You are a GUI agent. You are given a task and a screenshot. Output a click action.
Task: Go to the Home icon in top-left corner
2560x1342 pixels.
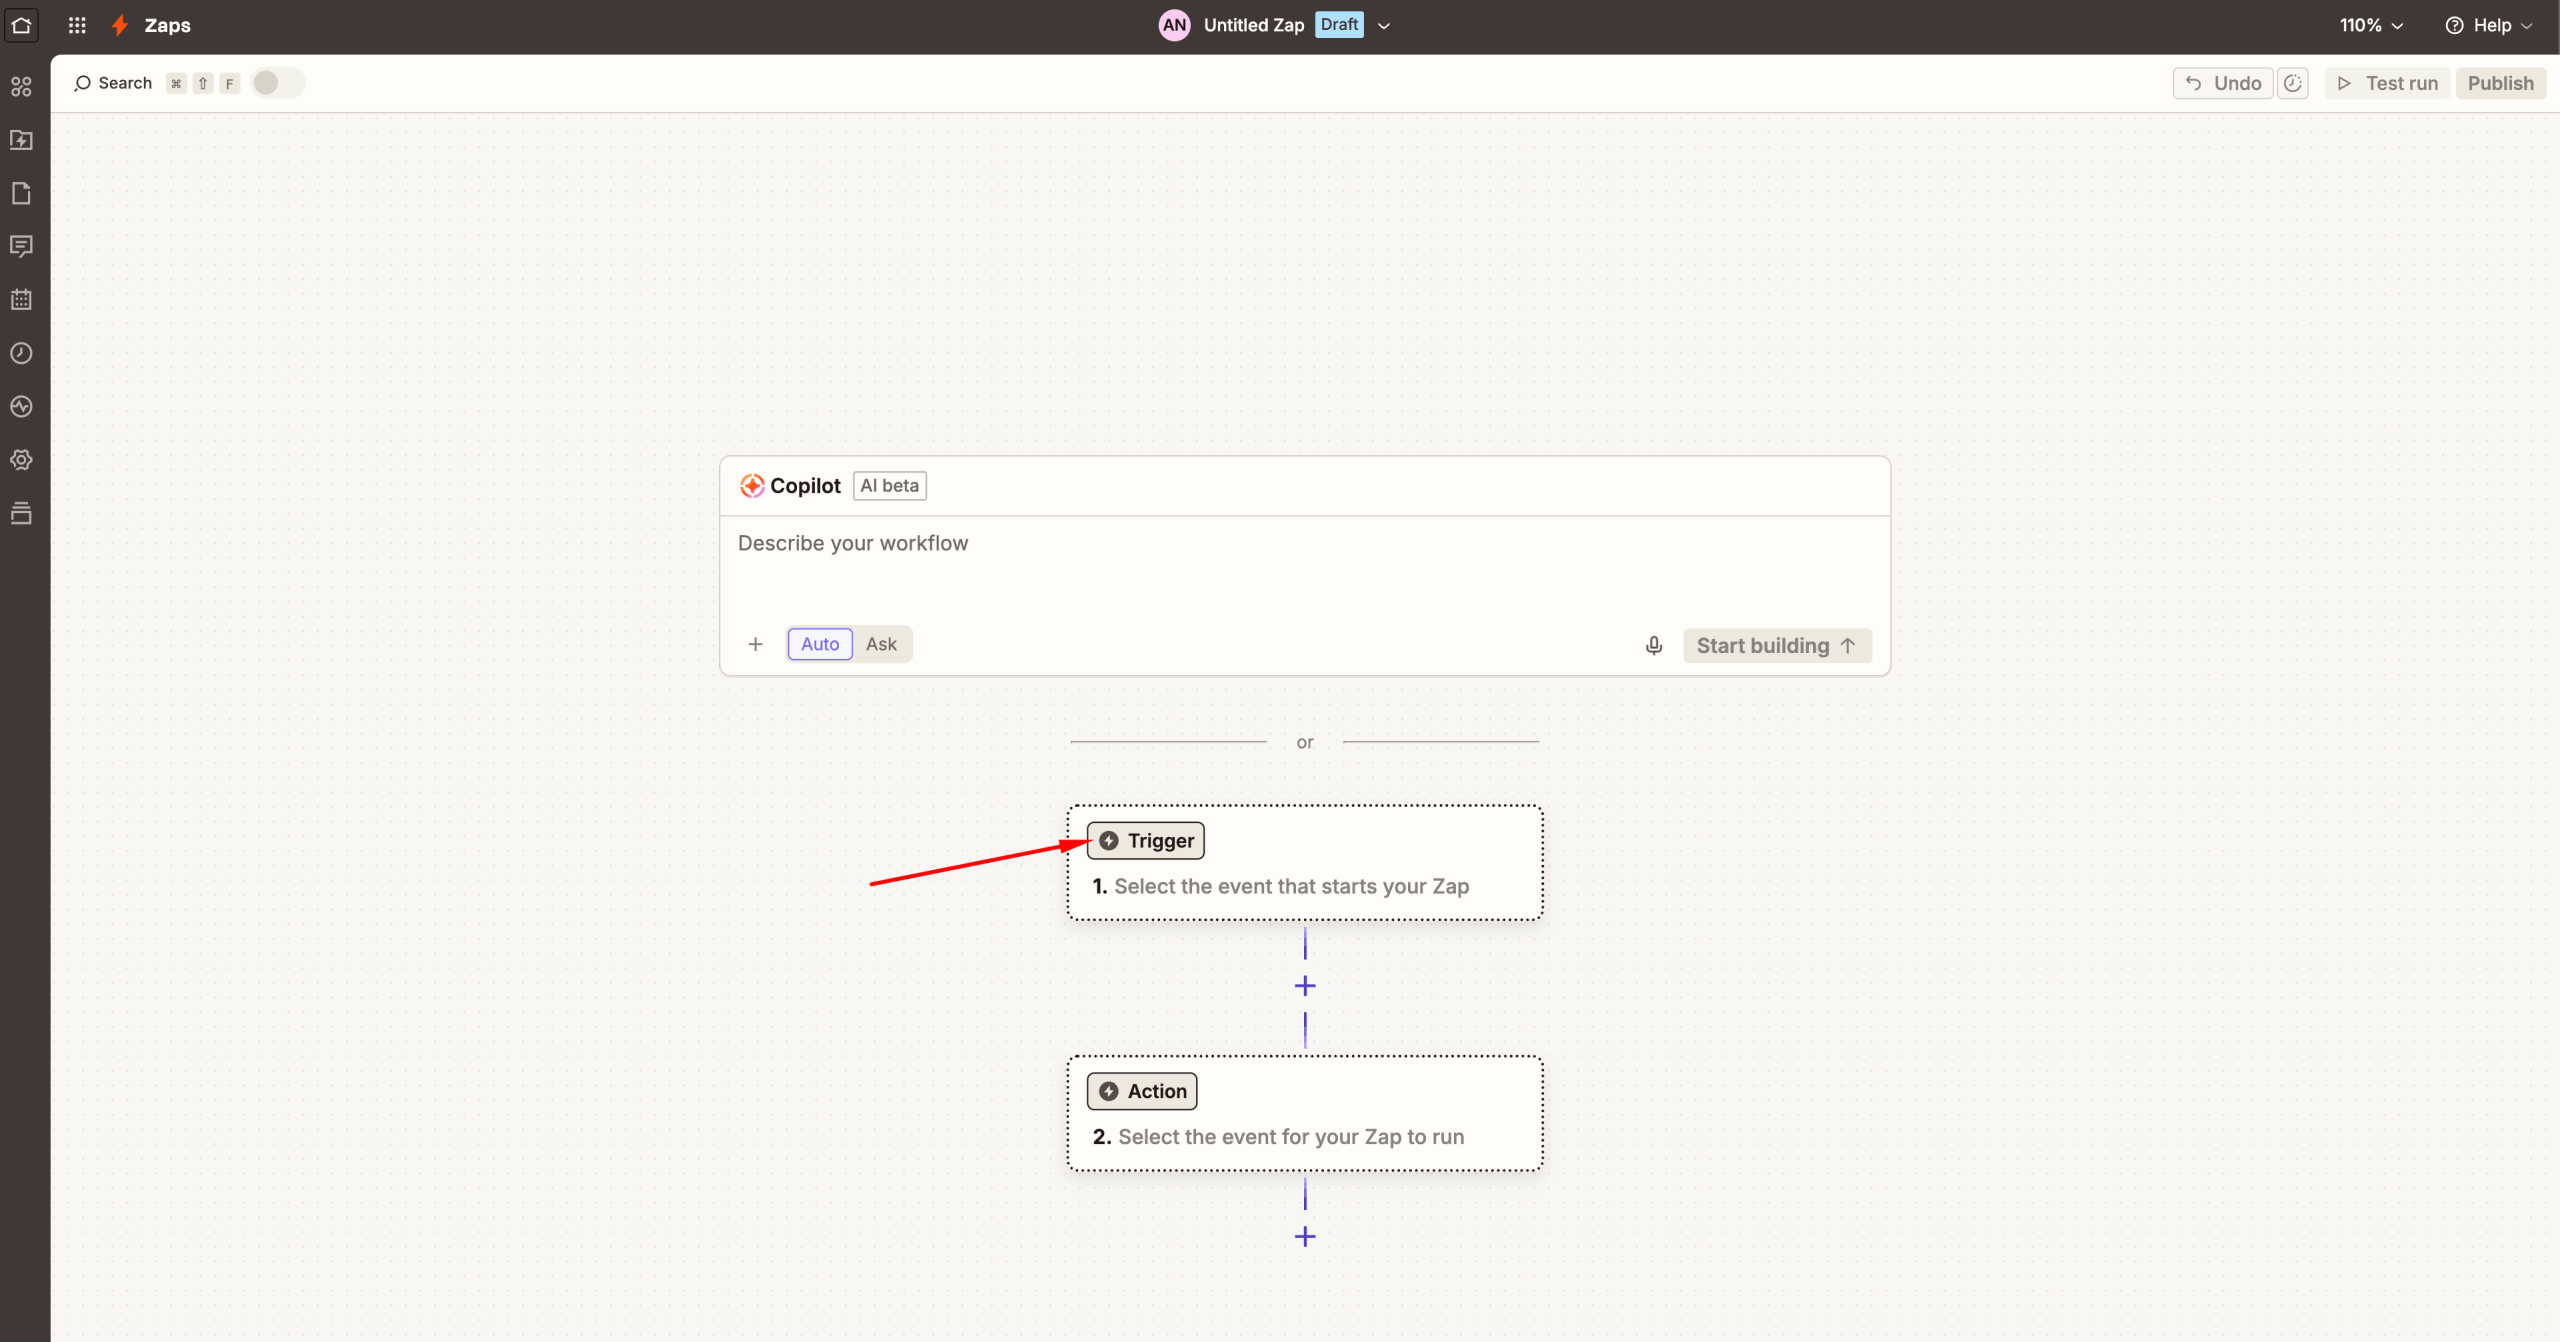coord(21,25)
